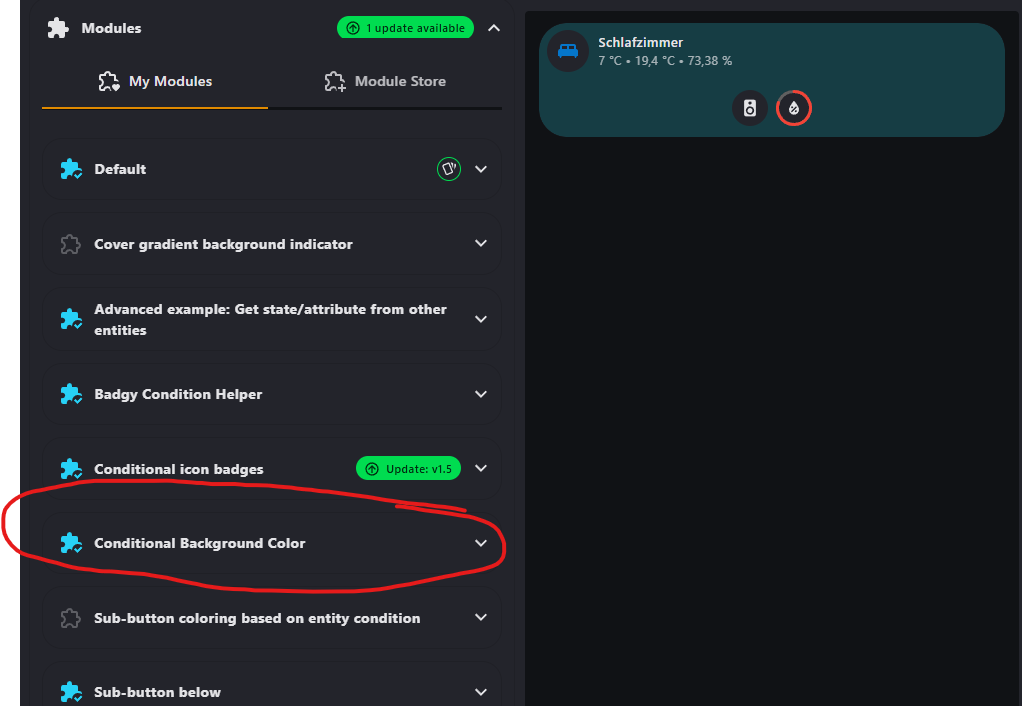1022x706 pixels.
Task: Click puzzle icon of Conditional Background Color
Action: click(x=70, y=543)
